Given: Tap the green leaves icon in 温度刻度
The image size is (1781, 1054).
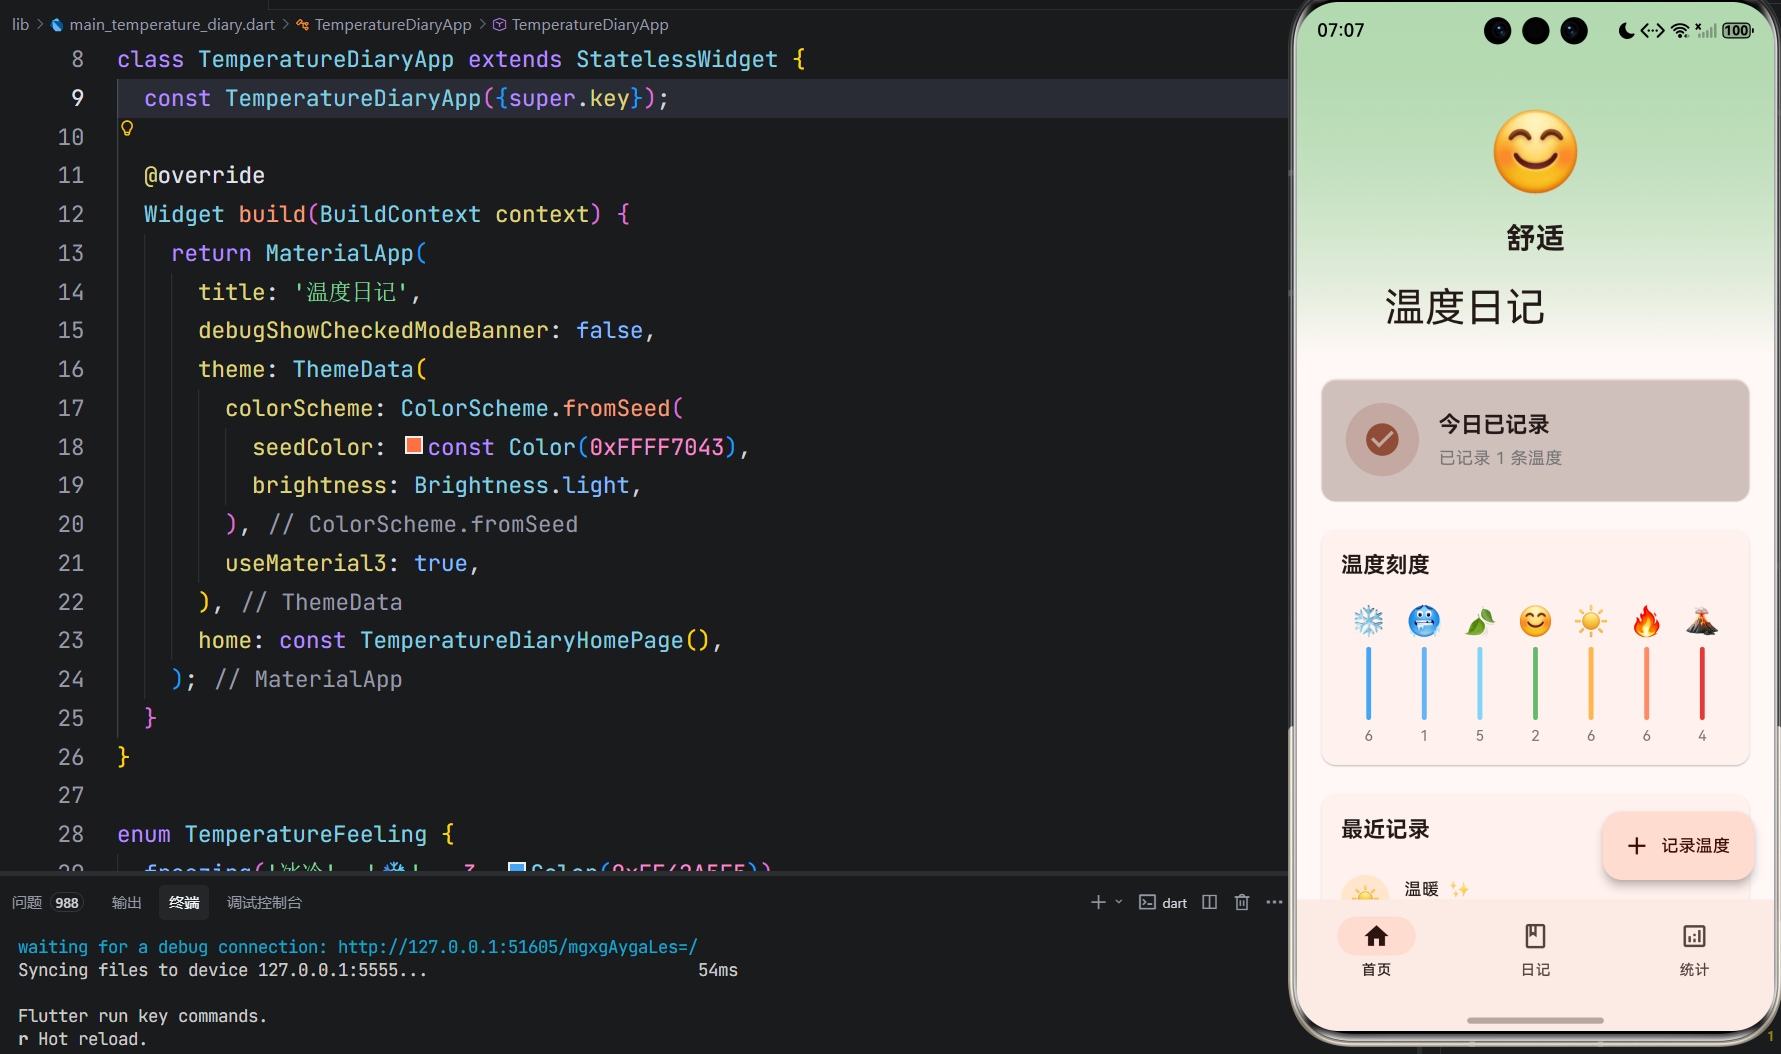Looking at the screenshot, I should [1480, 621].
